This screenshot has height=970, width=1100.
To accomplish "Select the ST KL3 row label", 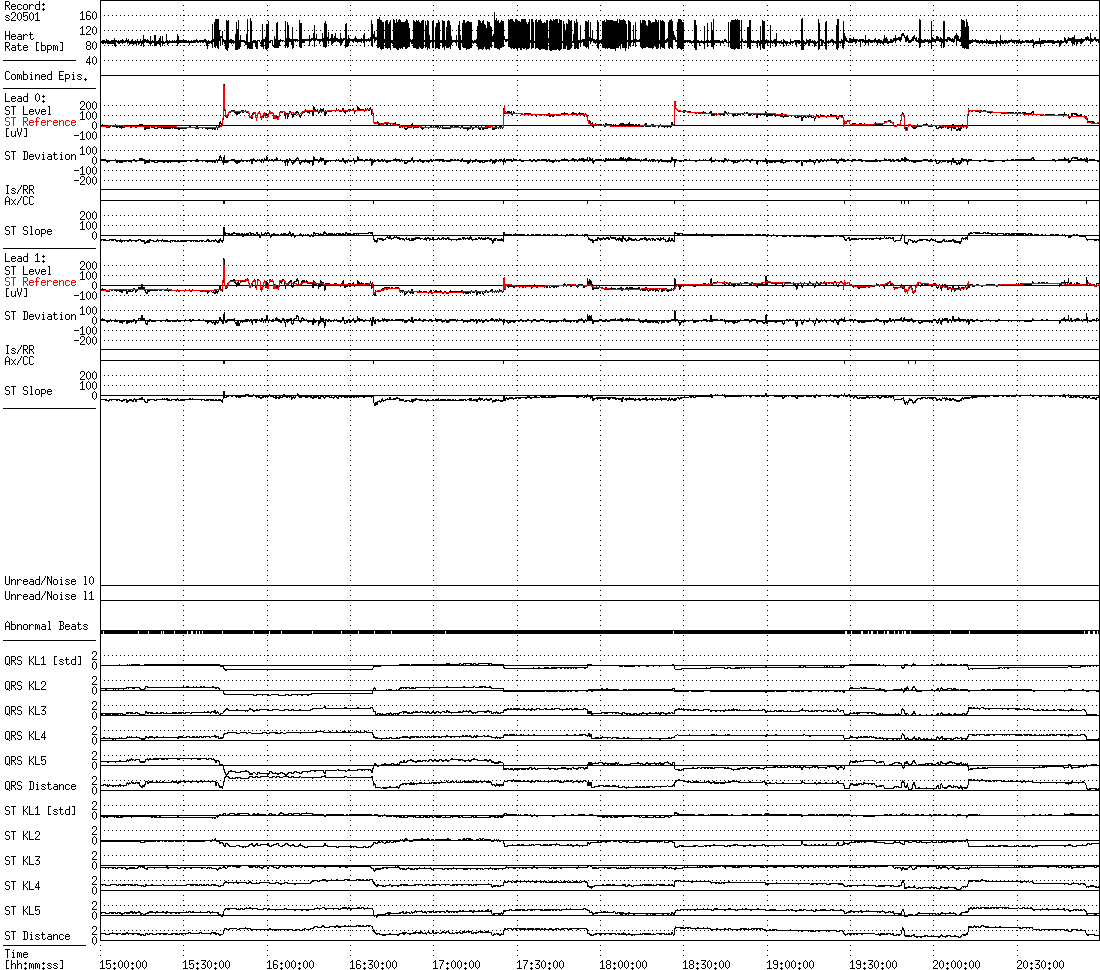I will [23, 861].
